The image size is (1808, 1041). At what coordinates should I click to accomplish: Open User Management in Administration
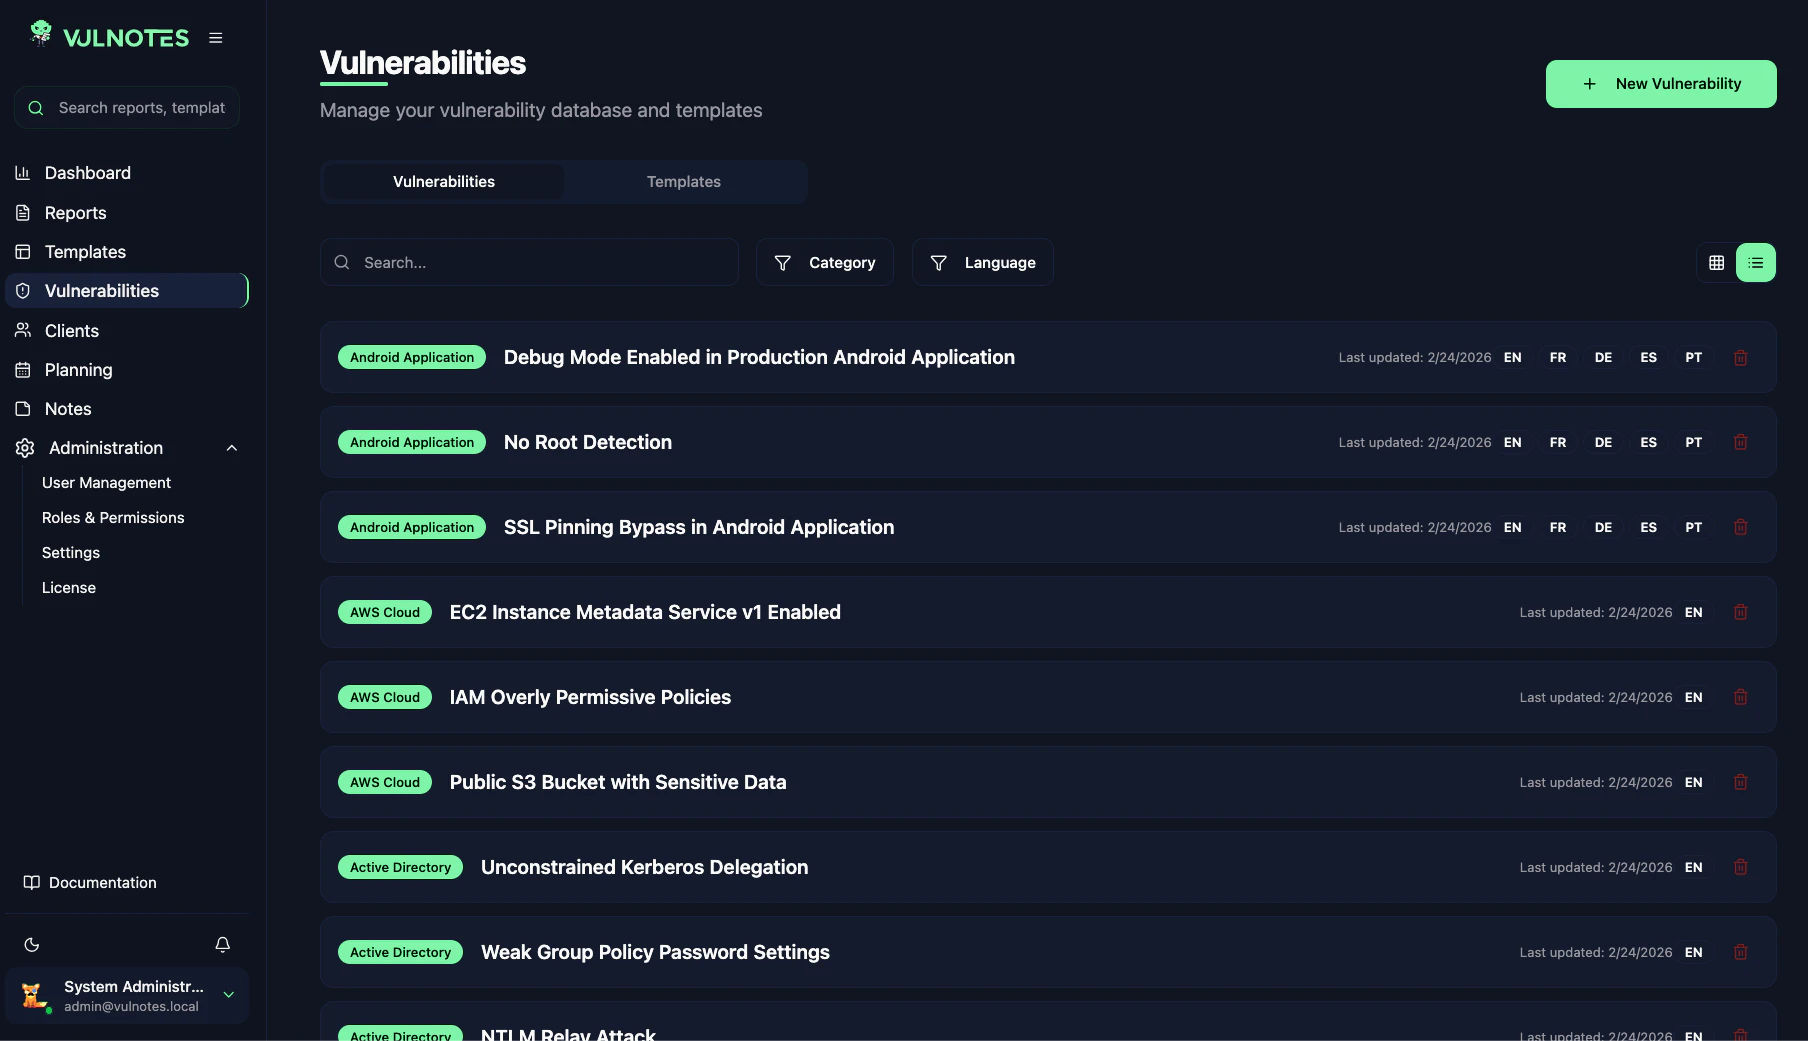click(107, 483)
